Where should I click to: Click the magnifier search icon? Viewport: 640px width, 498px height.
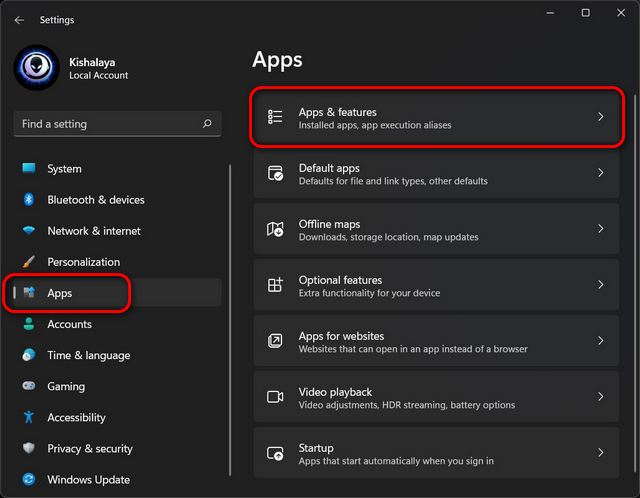pos(207,123)
